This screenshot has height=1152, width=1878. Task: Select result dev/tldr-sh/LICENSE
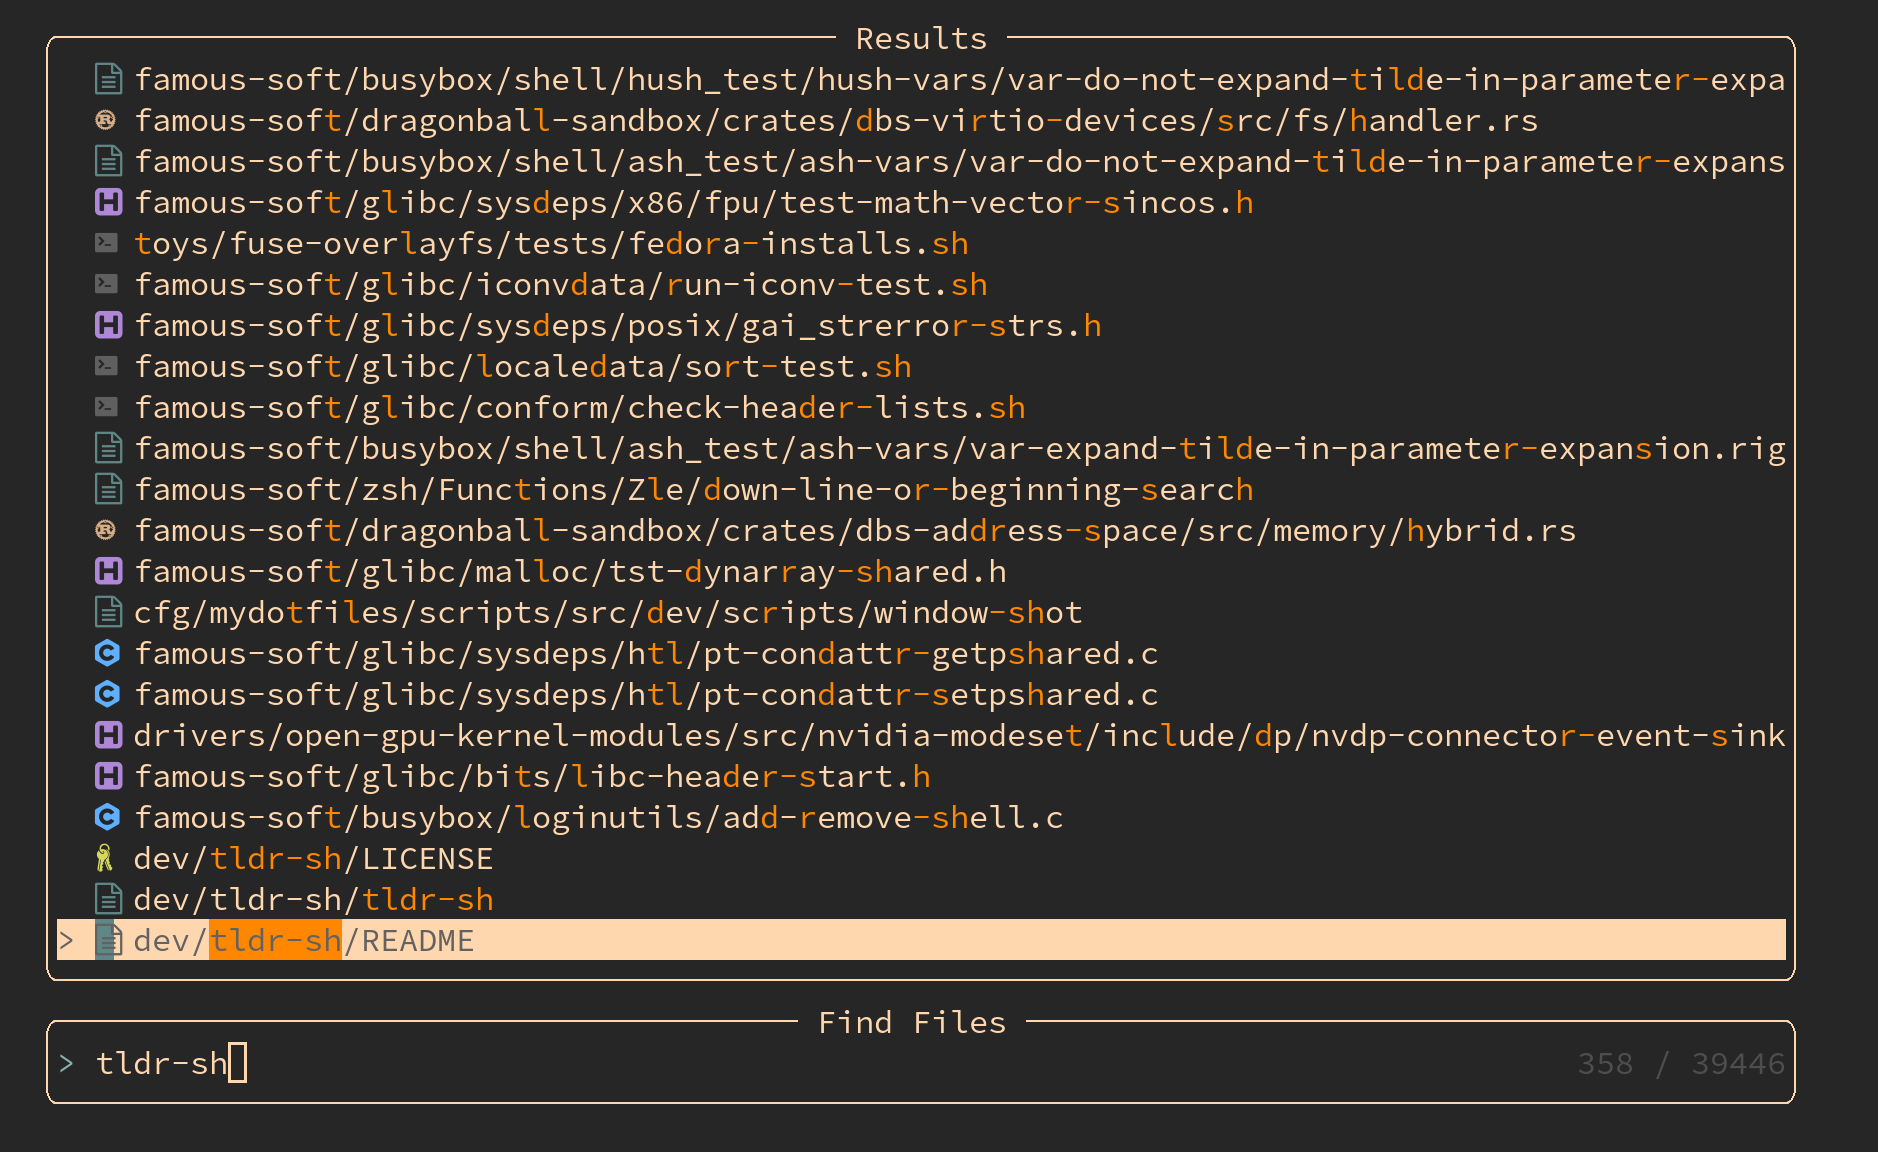click(921, 858)
